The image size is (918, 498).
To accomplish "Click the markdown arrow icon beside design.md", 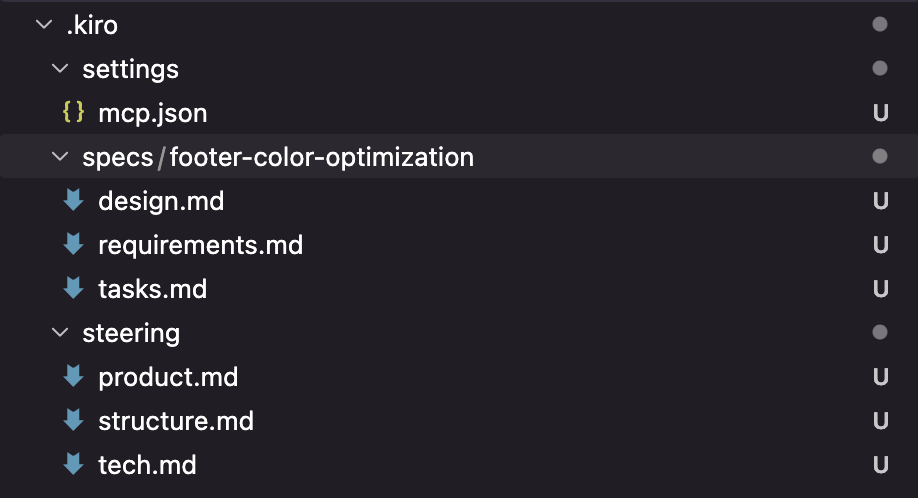I will [73, 200].
